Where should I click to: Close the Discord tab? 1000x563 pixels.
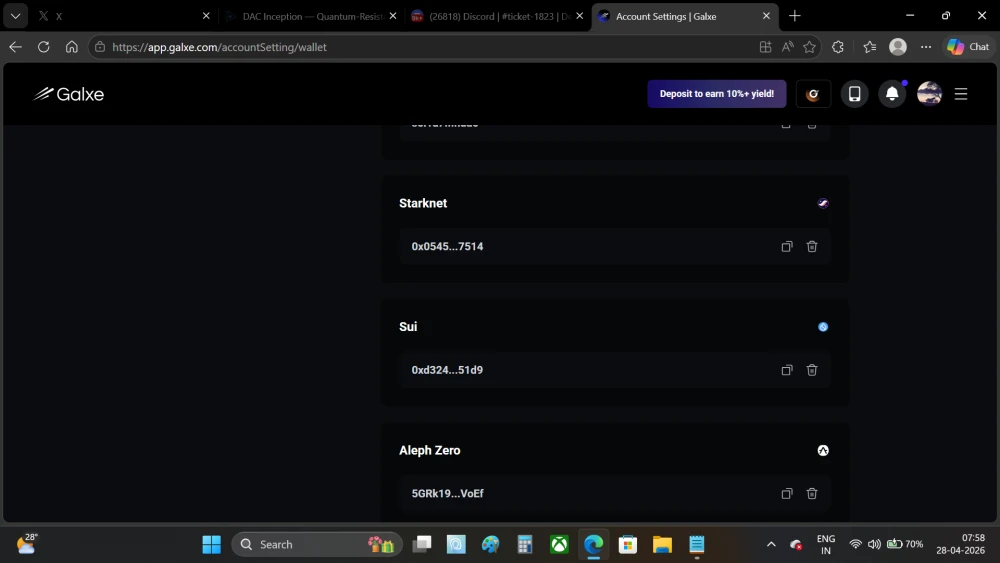coord(580,16)
